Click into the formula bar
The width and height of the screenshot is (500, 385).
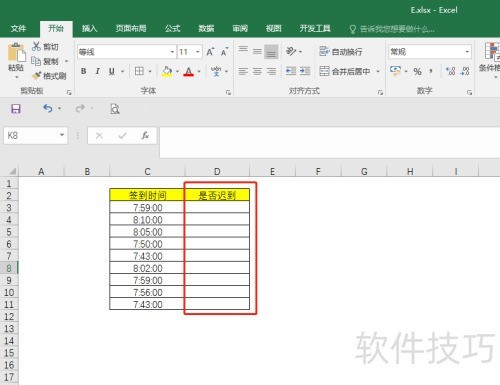pyautogui.click(x=329, y=142)
